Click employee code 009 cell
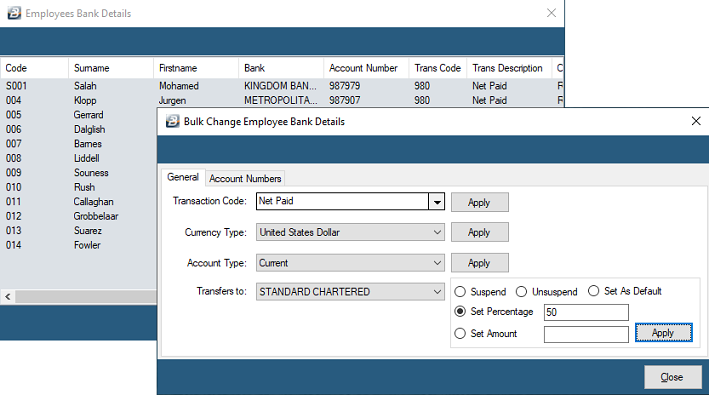This screenshot has width=709, height=395. tap(14, 173)
